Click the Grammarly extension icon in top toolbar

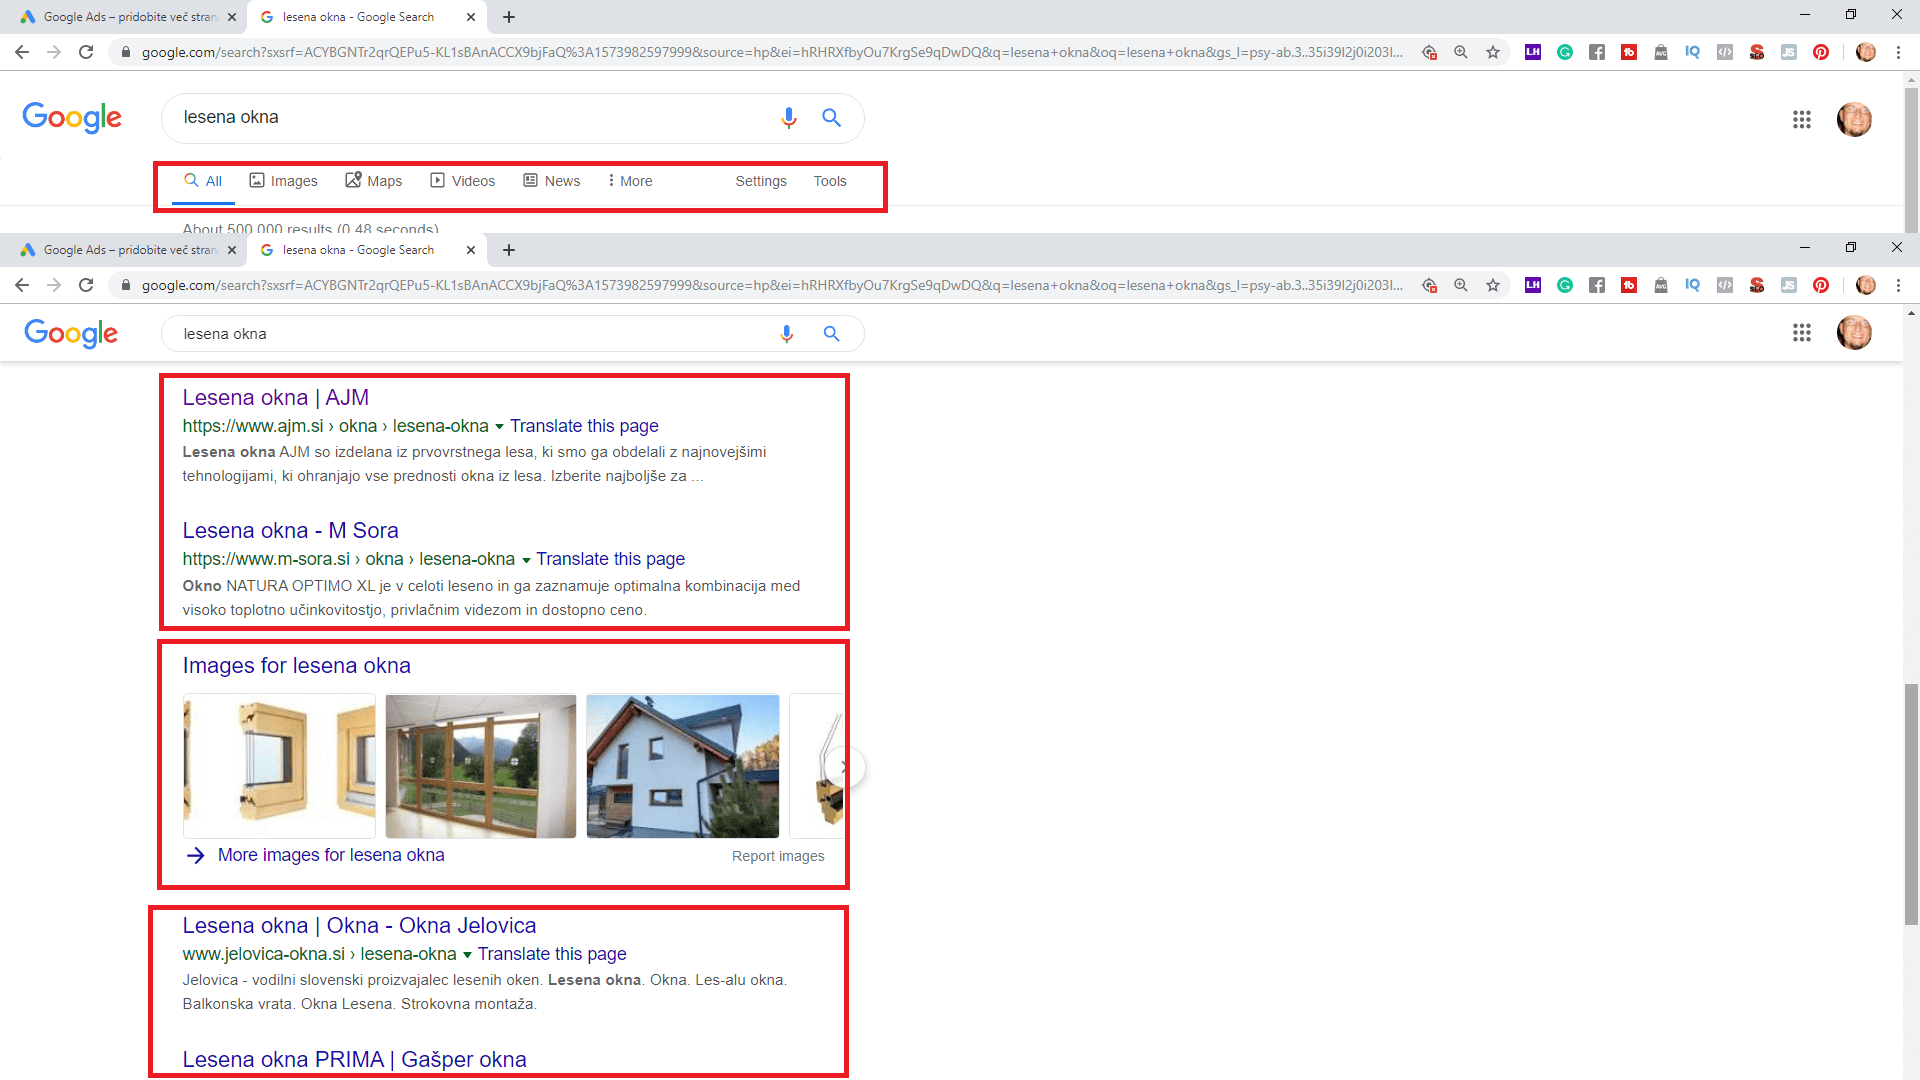pos(1565,52)
